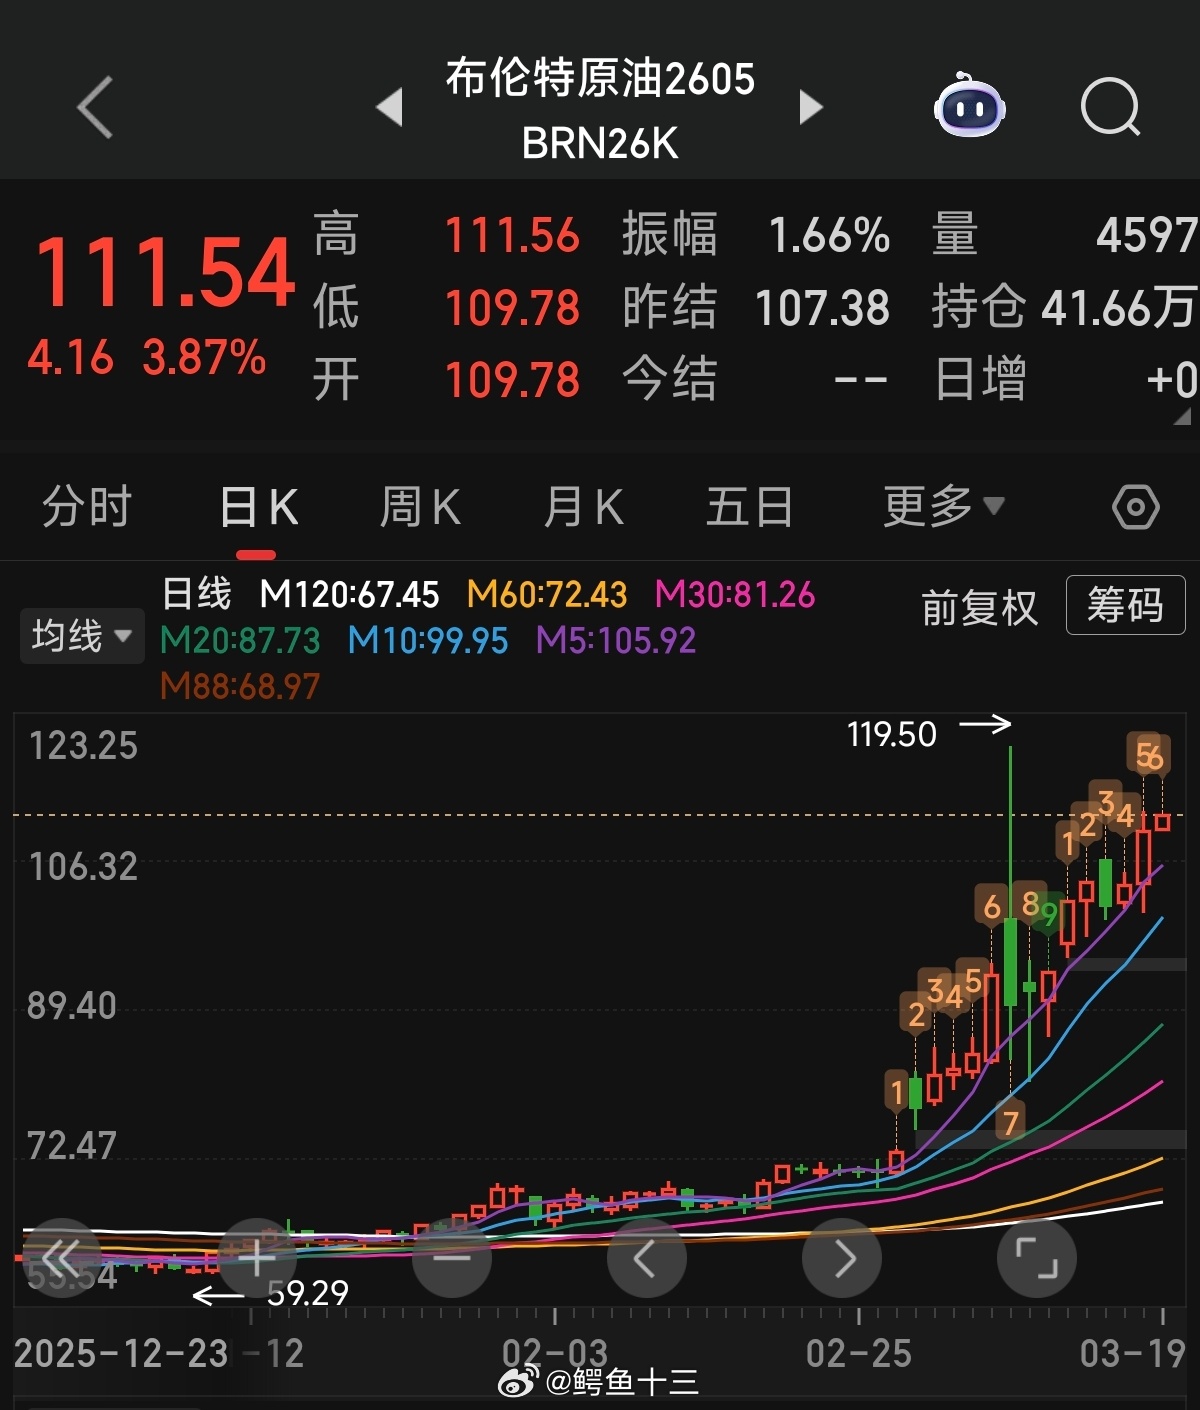
Task: Tap the amplitude value 1.66%
Action: pos(829,236)
